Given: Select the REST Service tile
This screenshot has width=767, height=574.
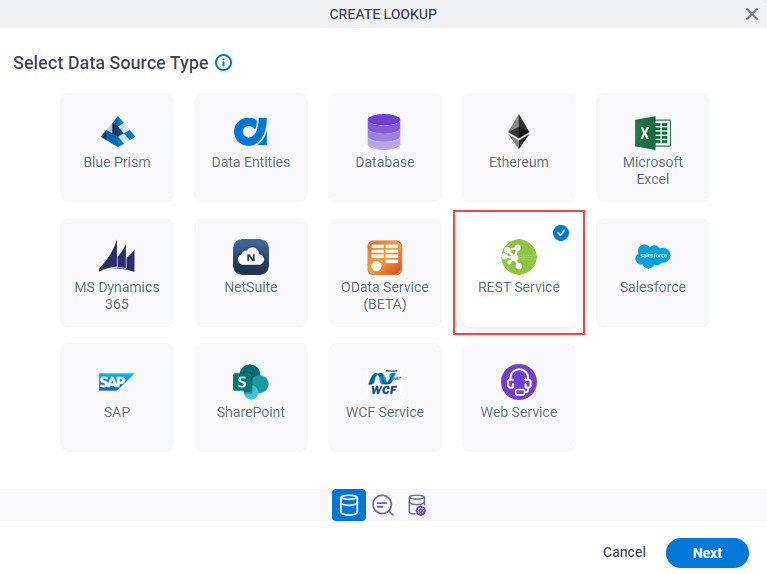Looking at the screenshot, I should [x=519, y=273].
